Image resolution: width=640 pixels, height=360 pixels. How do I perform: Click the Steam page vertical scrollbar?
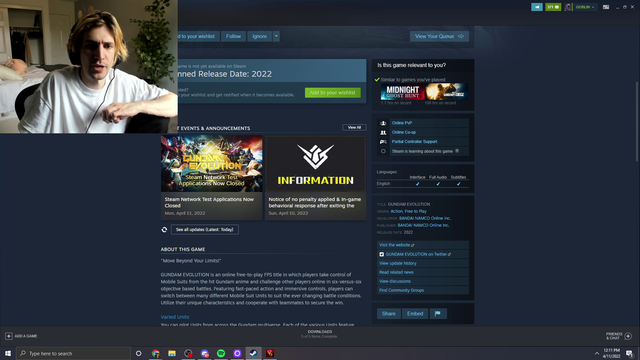click(x=636, y=120)
